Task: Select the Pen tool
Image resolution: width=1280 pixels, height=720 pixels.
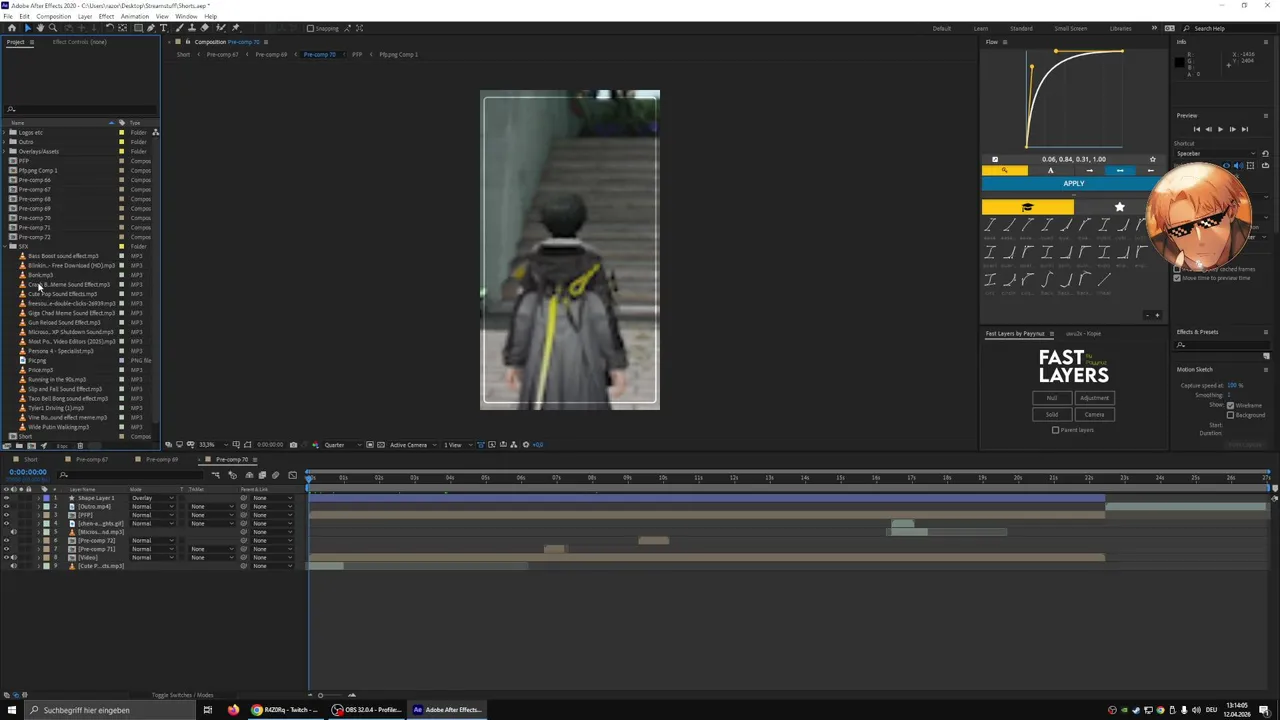Action: coord(151,28)
